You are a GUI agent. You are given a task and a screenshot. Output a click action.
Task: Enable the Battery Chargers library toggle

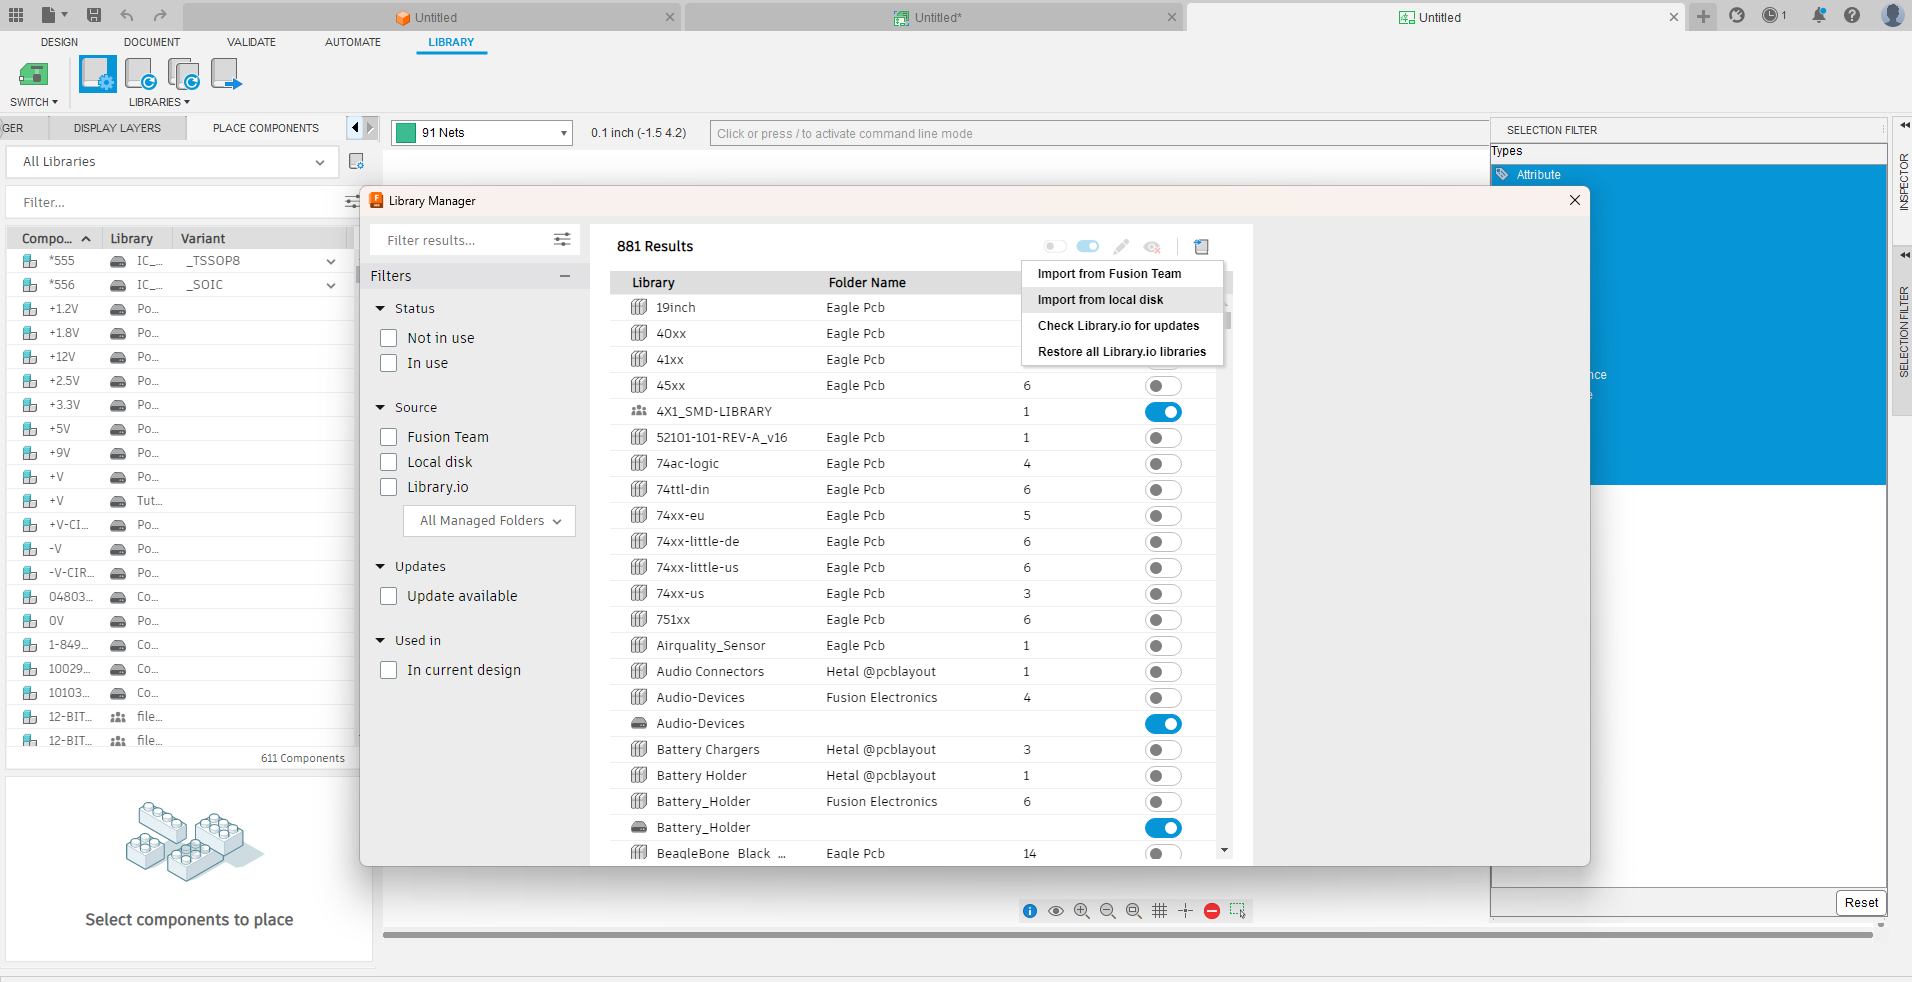(x=1163, y=750)
